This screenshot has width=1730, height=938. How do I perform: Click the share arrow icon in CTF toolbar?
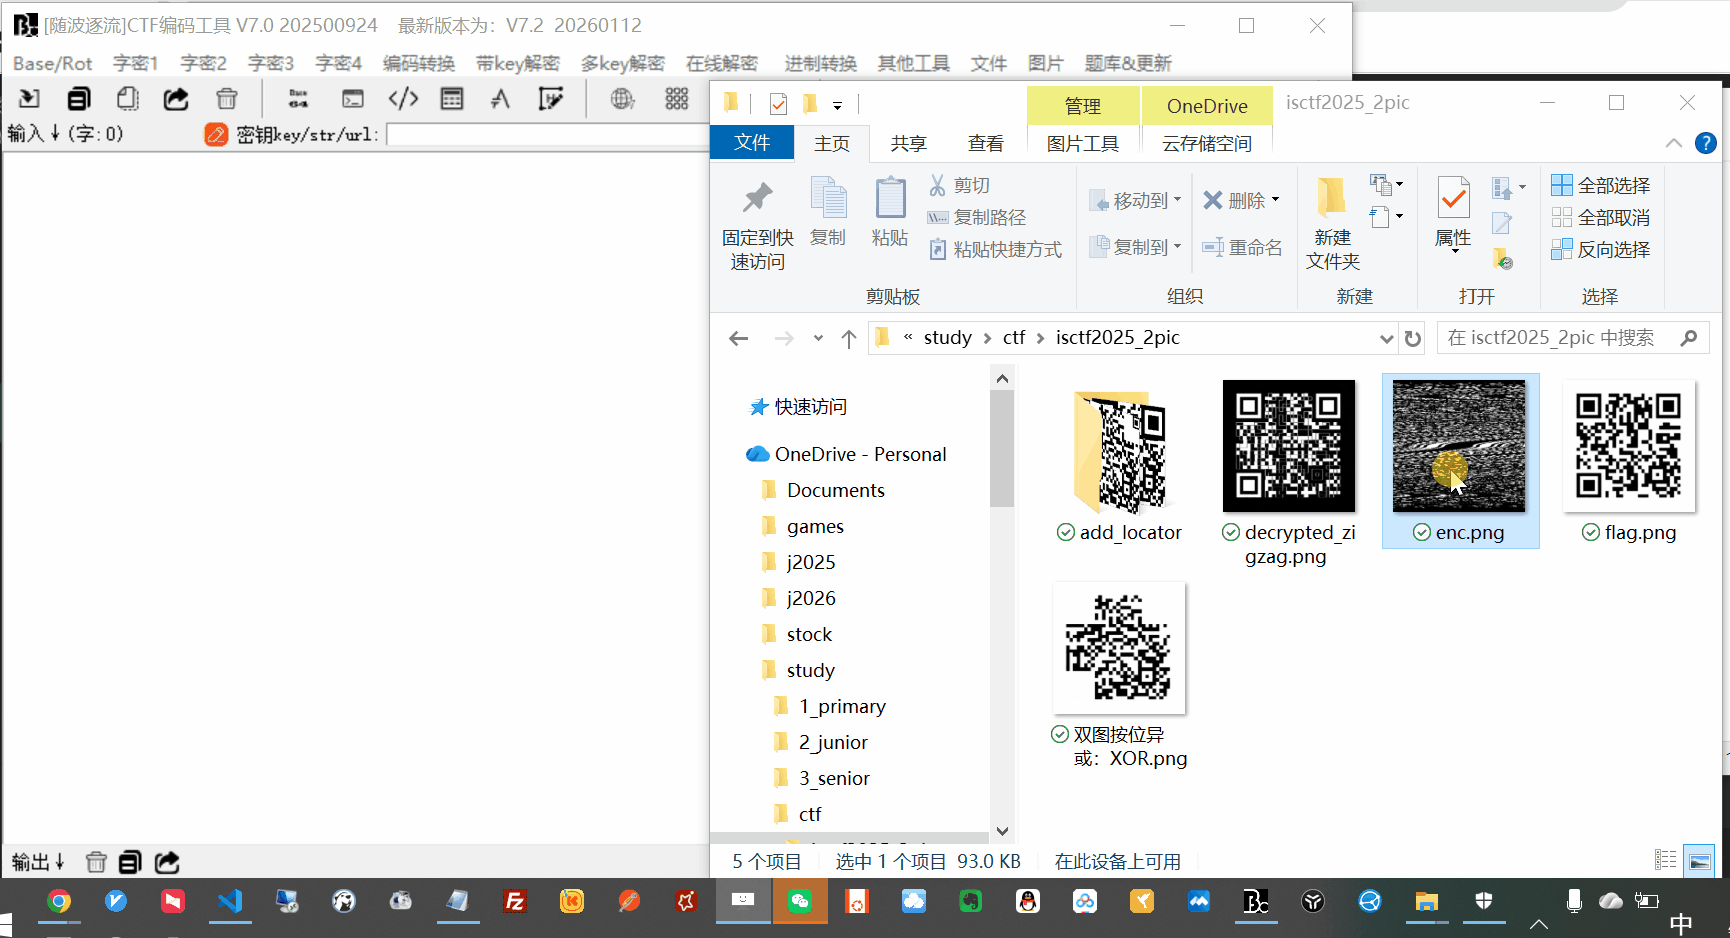[x=176, y=98]
